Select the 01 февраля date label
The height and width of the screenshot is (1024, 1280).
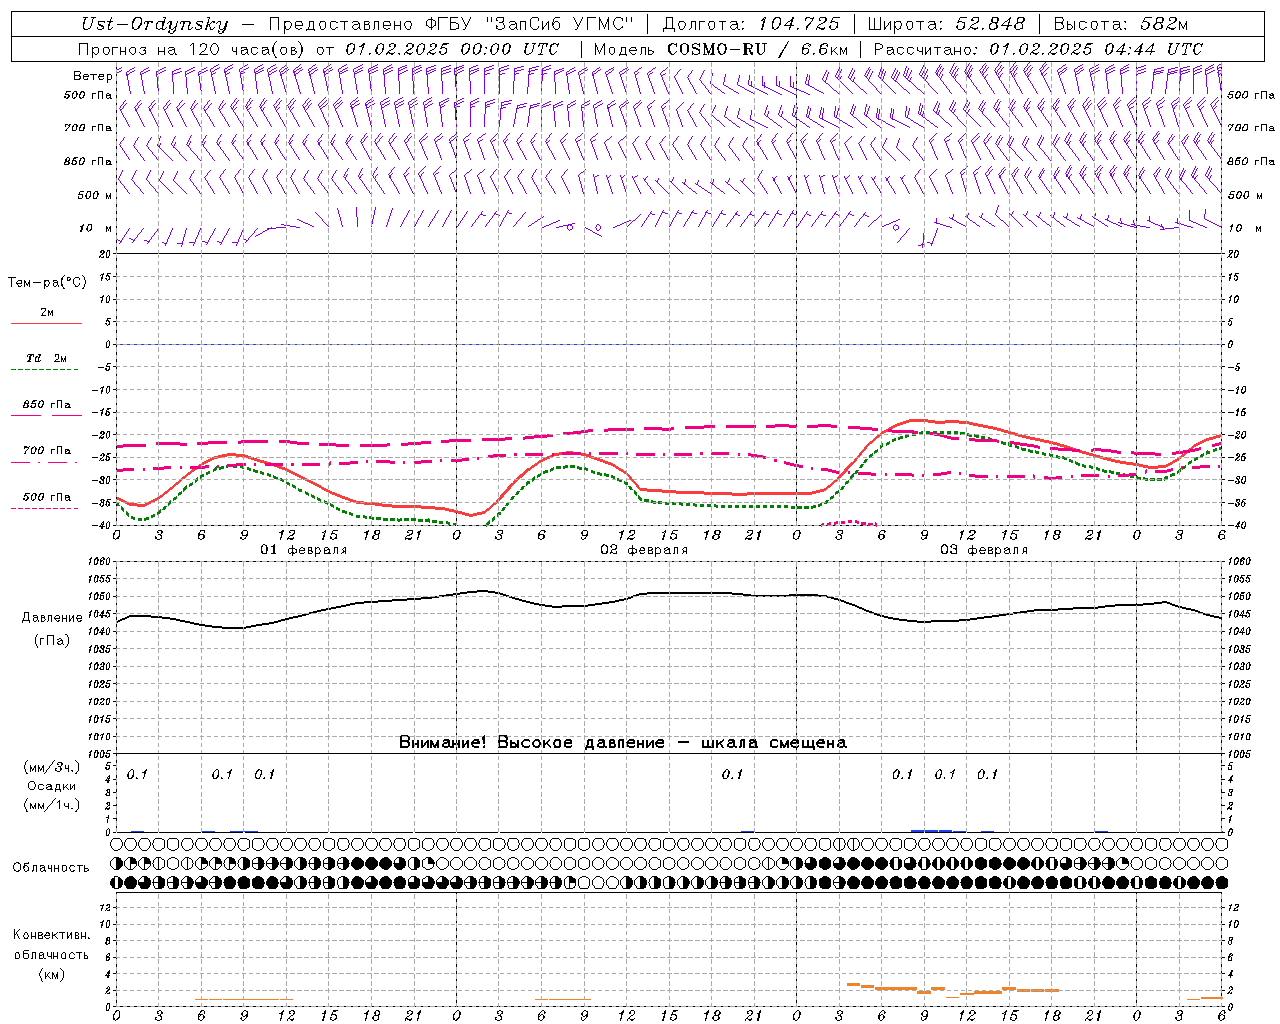point(304,550)
